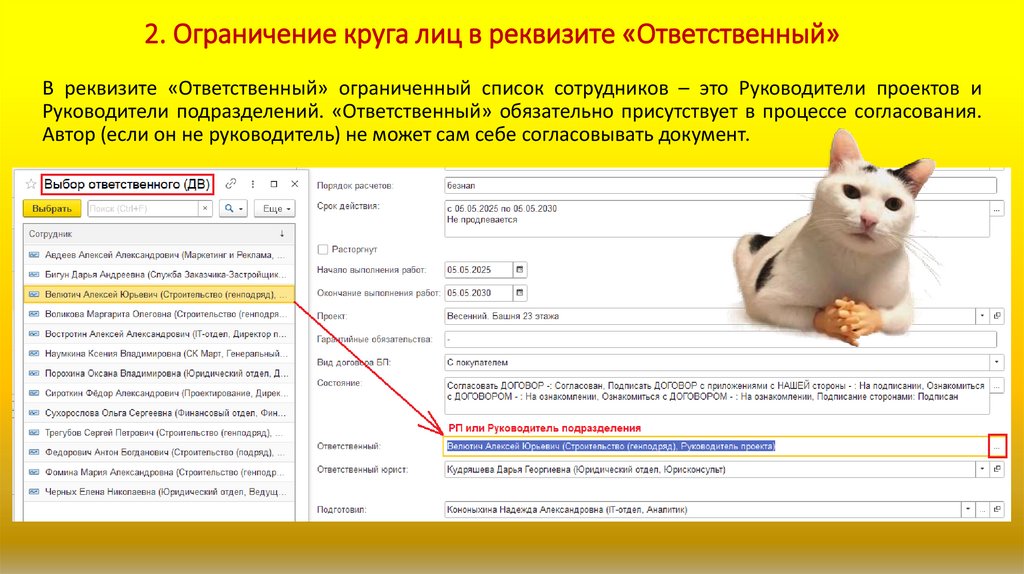Open the magnifier search options dropdown
The image size is (1024, 574).
[233, 208]
